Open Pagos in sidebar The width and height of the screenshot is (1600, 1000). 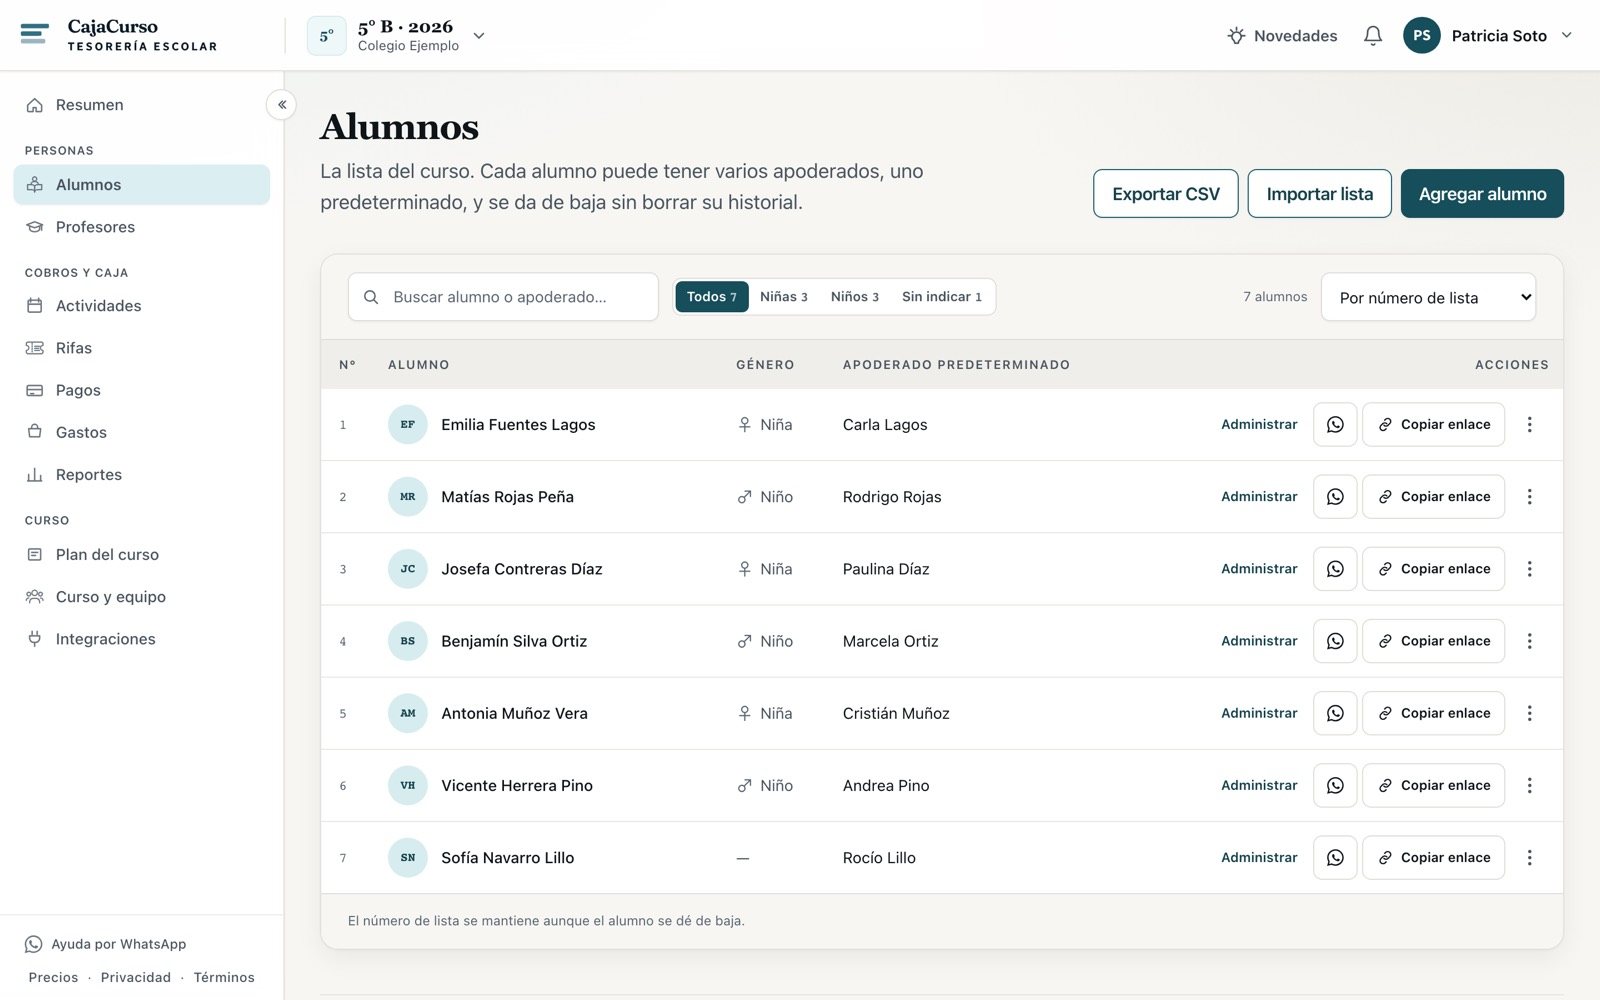click(x=142, y=390)
